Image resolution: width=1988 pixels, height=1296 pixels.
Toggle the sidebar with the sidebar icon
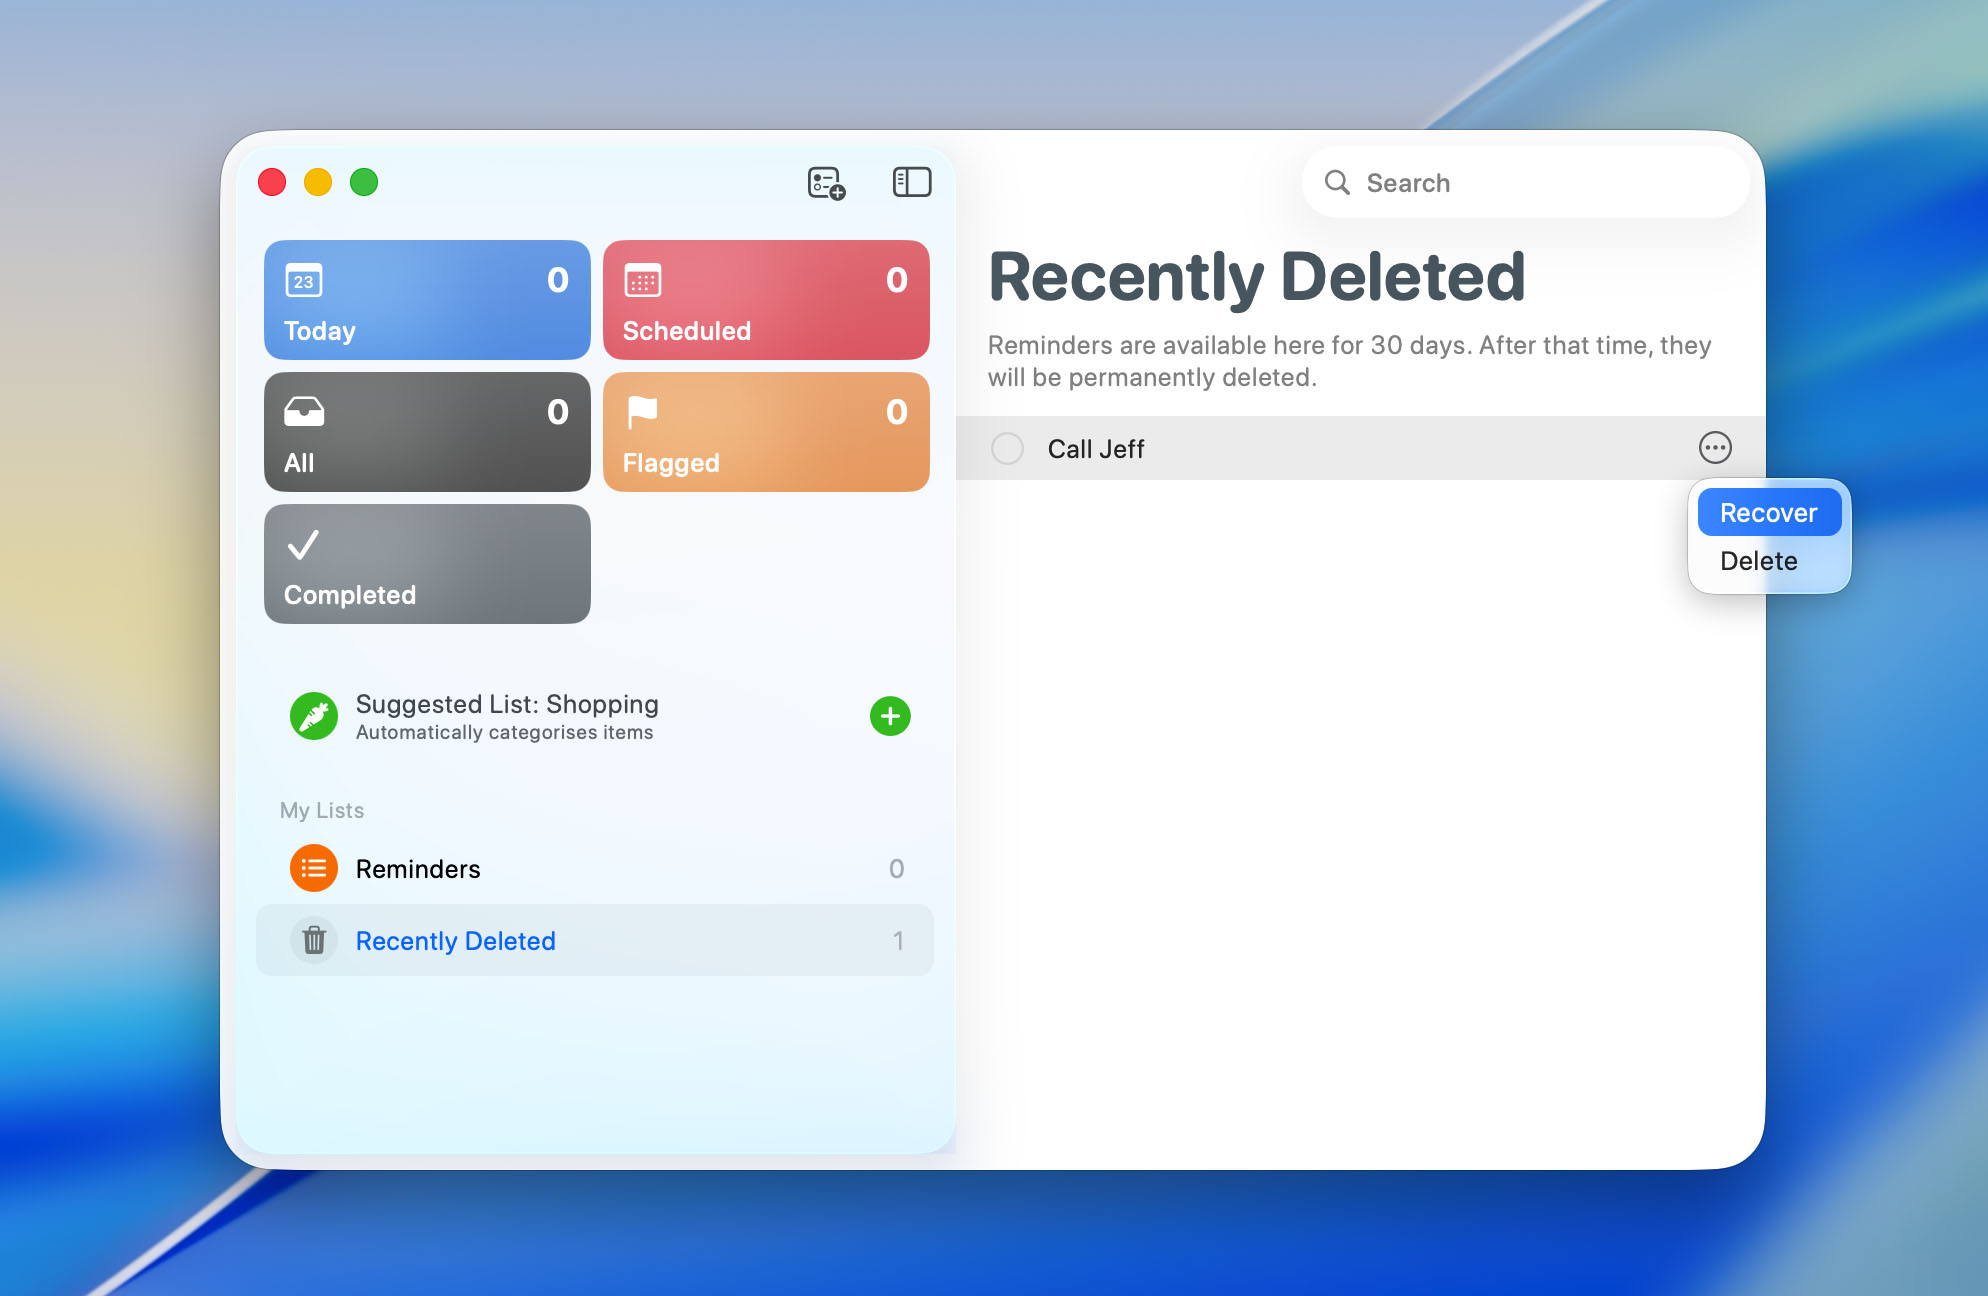[x=911, y=182]
